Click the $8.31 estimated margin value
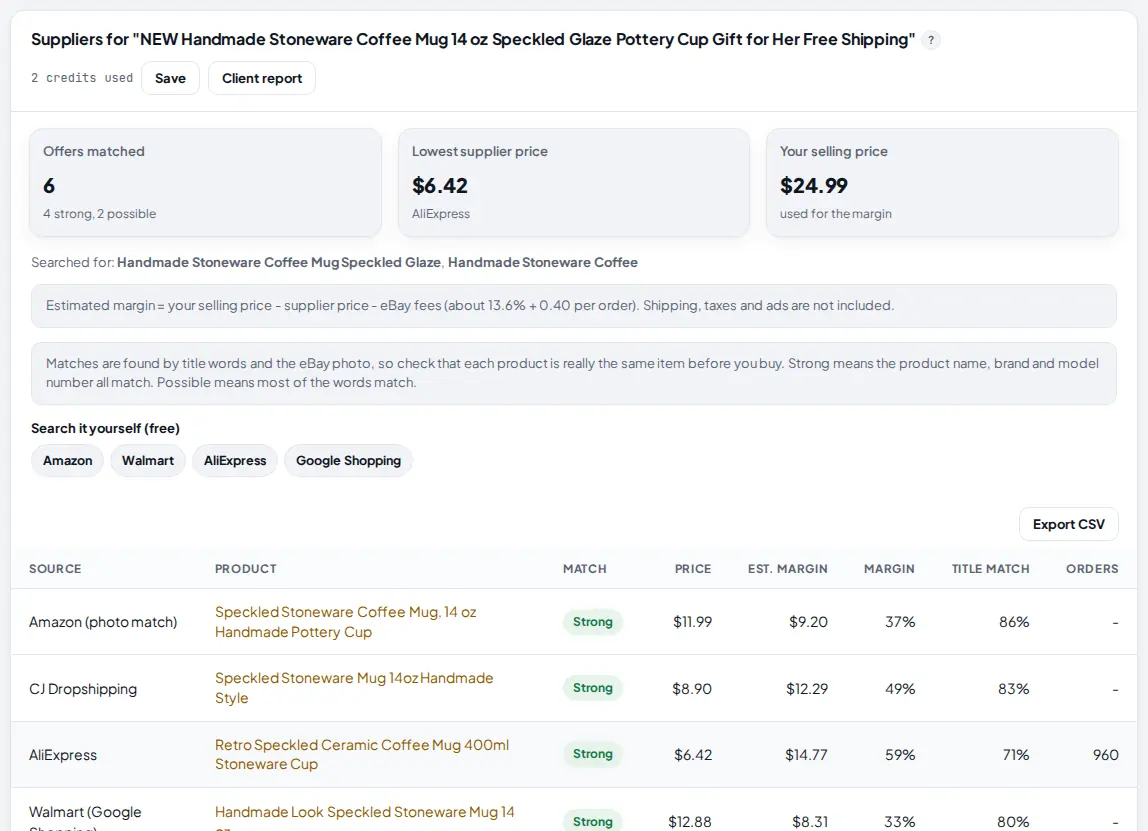 pyautogui.click(x=810, y=821)
